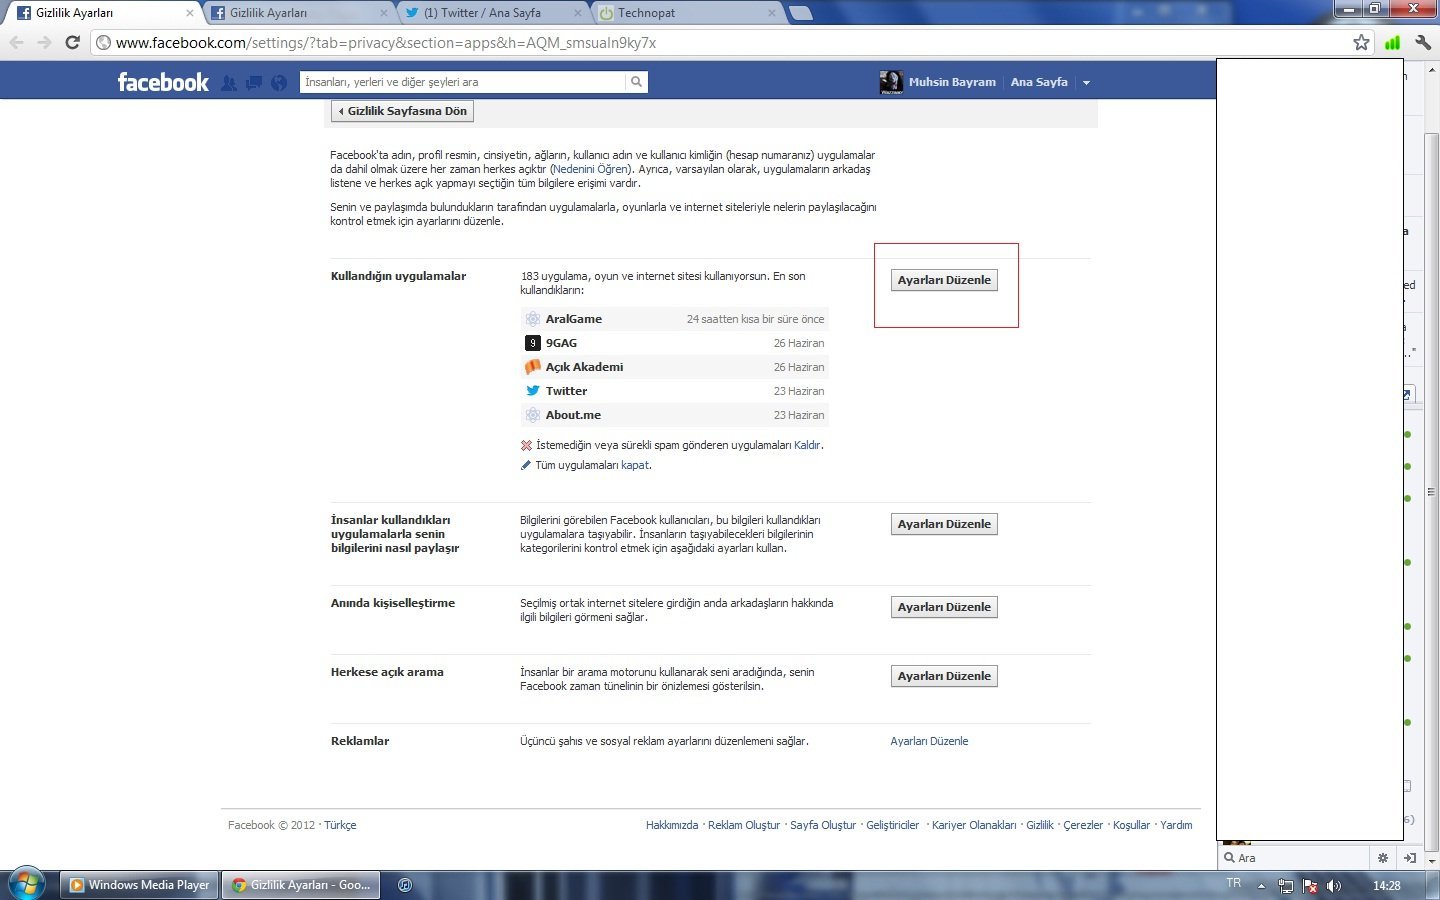
Task: Open the Geliştiriciler footer link
Action: click(x=893, y=825)
